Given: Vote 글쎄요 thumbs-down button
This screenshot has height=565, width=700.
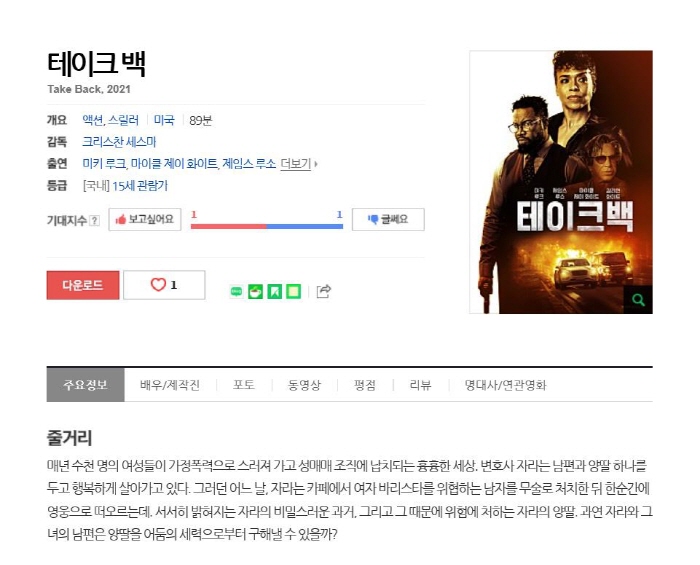Looking at the screenshot, I should pos(388,219).
